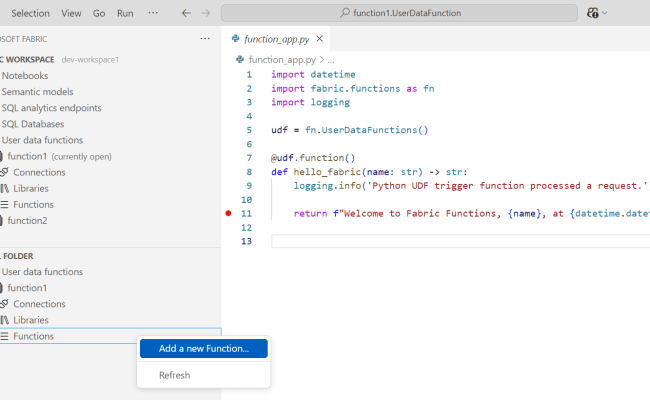
Task: Open workspace Functions list item
Action: coord(34,205)
